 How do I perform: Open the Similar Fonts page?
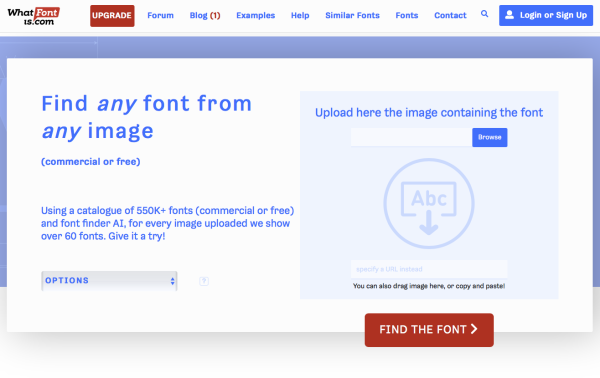[352, 16]
